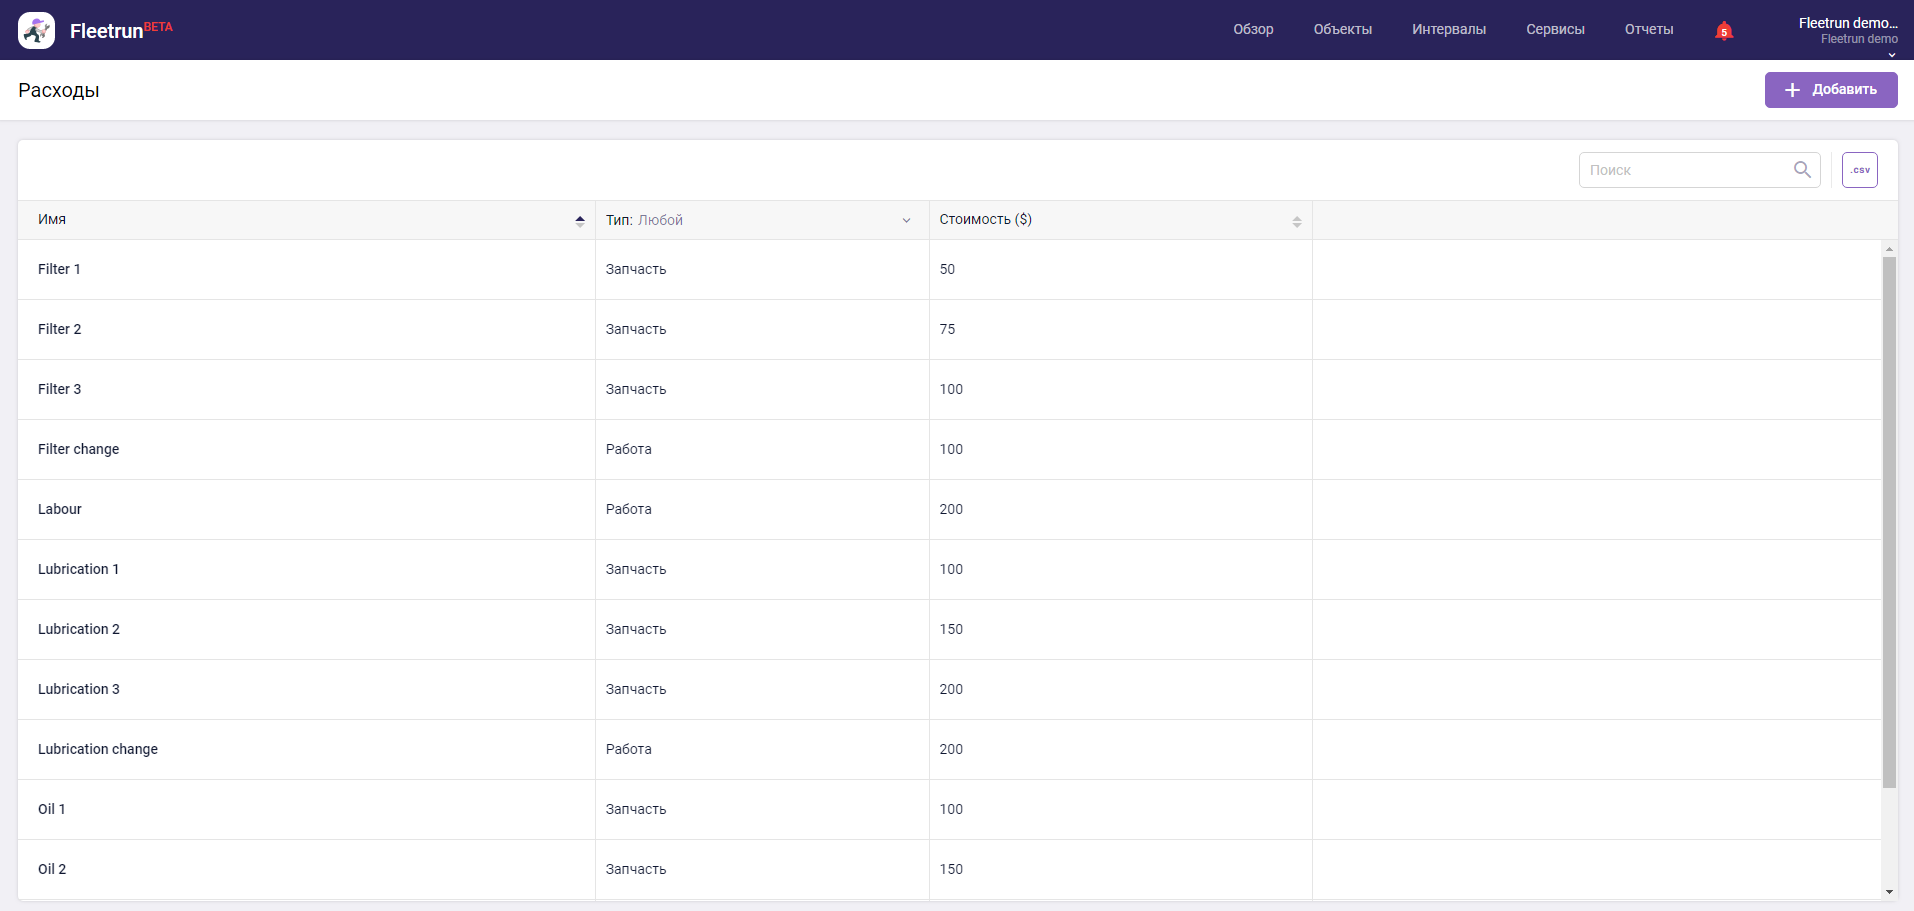Click the Fleetrun logo icon
The height and width of the screenshot is (911, 1914).
pyautogui.click(x=37, y=31)
